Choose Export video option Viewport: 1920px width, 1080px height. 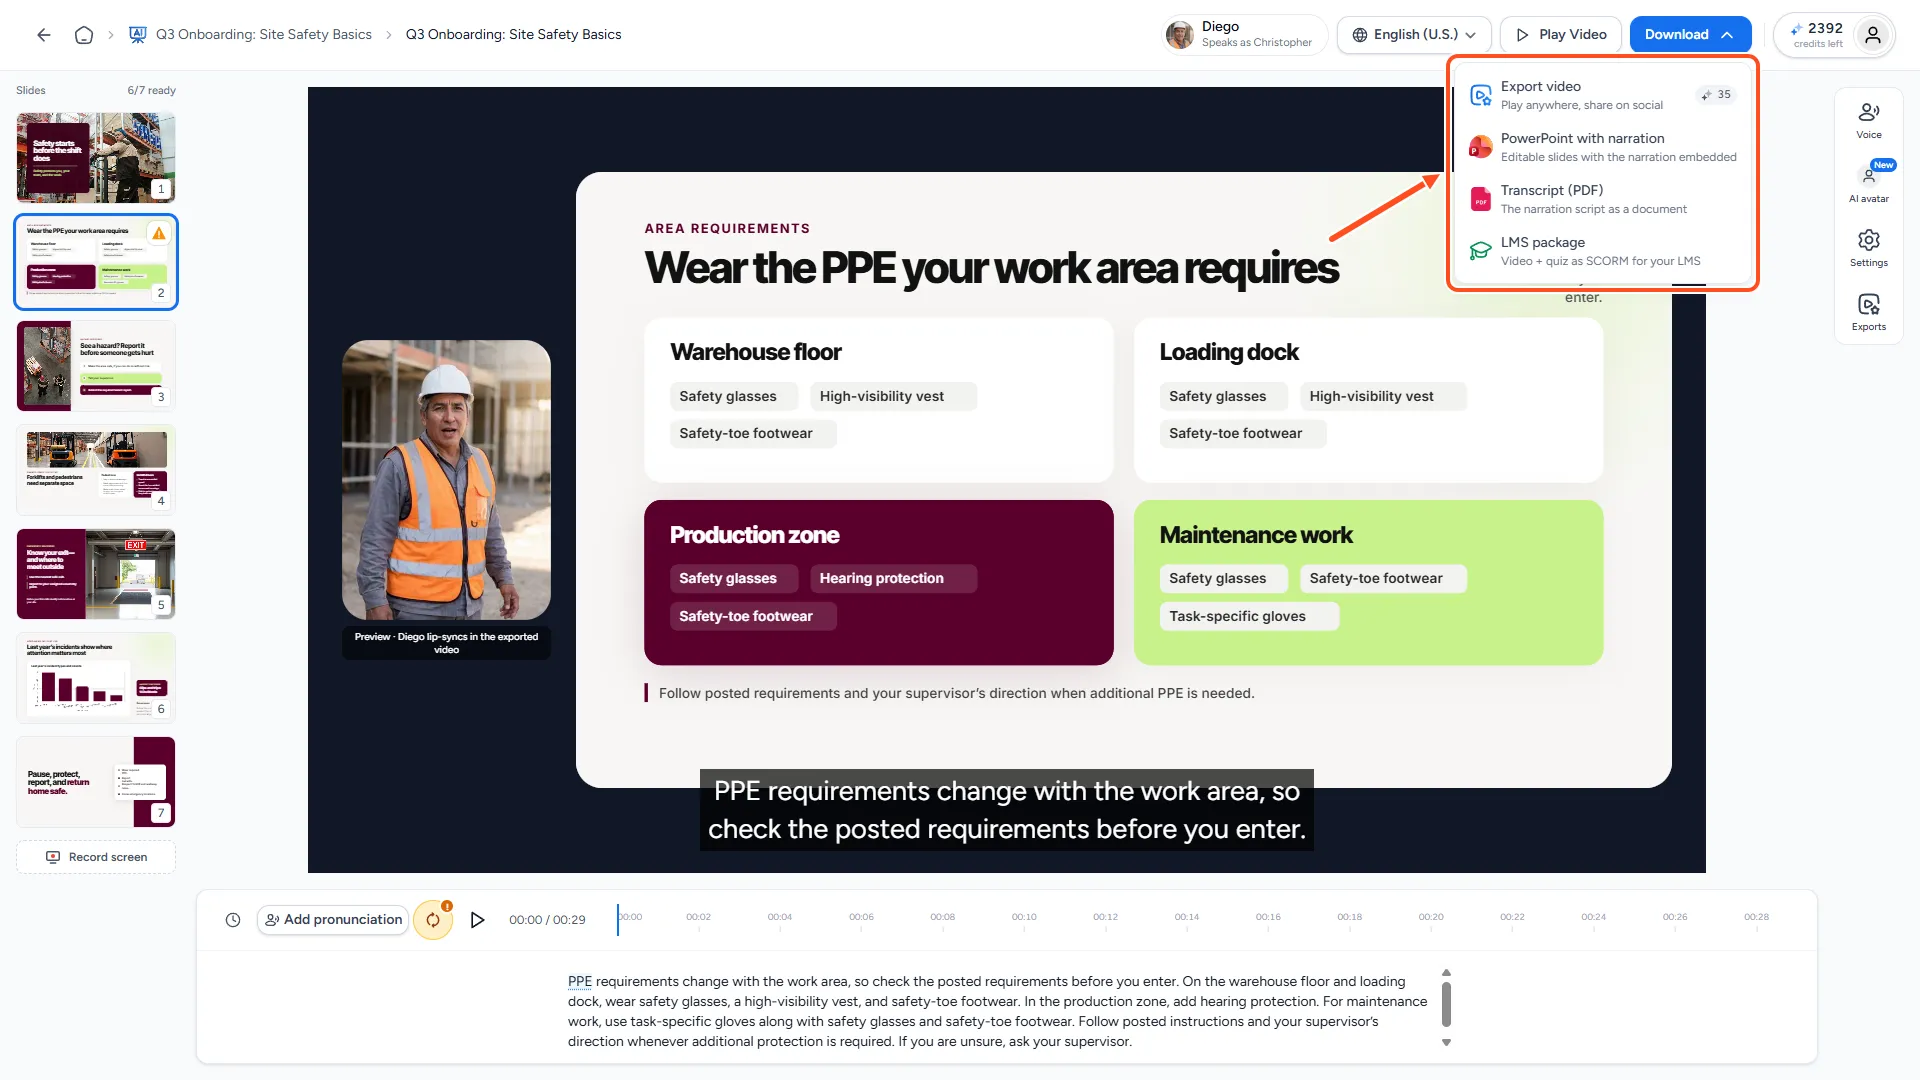1603,95
